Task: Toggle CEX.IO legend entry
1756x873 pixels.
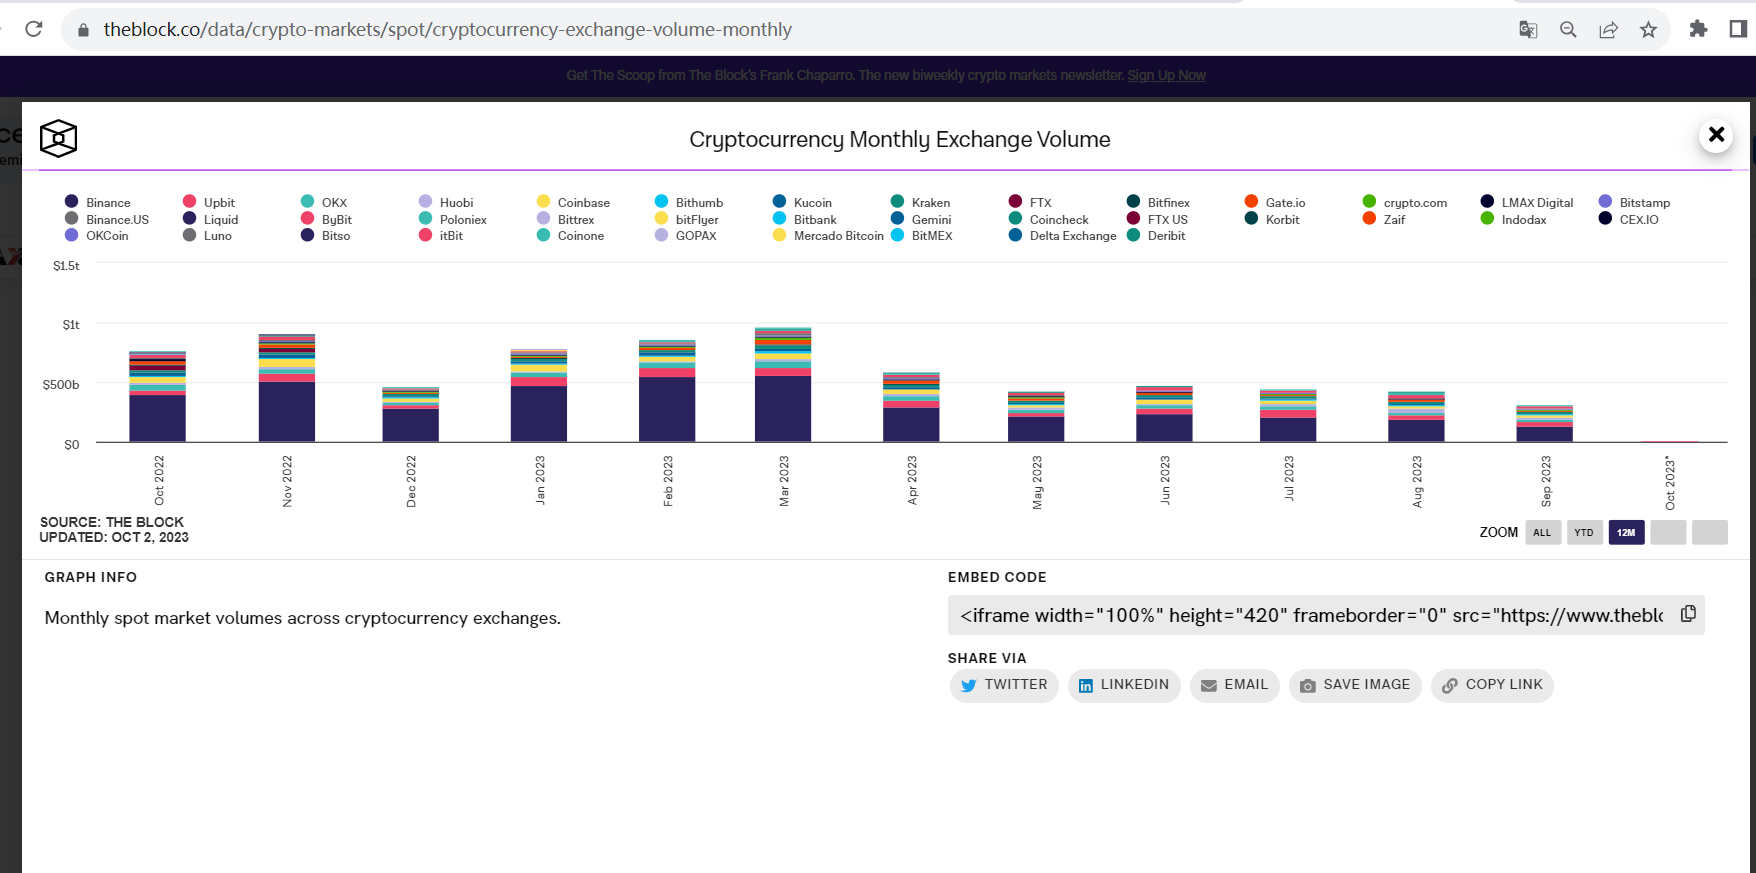Action: click(1628, 219)
